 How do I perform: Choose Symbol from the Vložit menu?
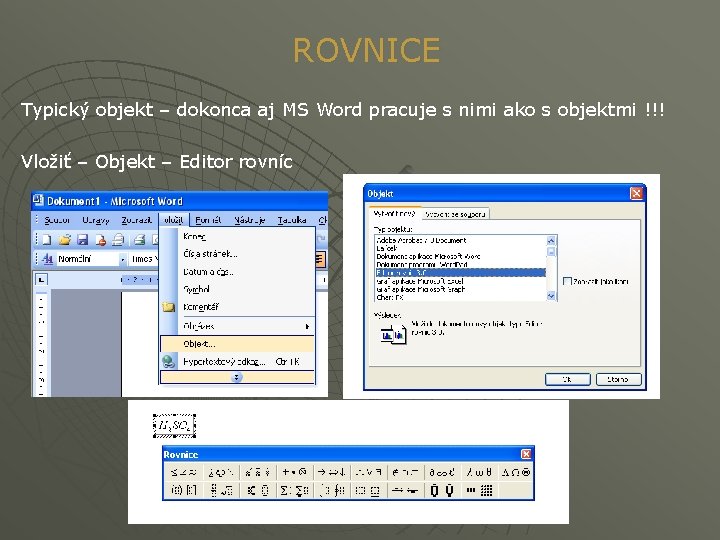pyautogui.click(x=237, y=289)
